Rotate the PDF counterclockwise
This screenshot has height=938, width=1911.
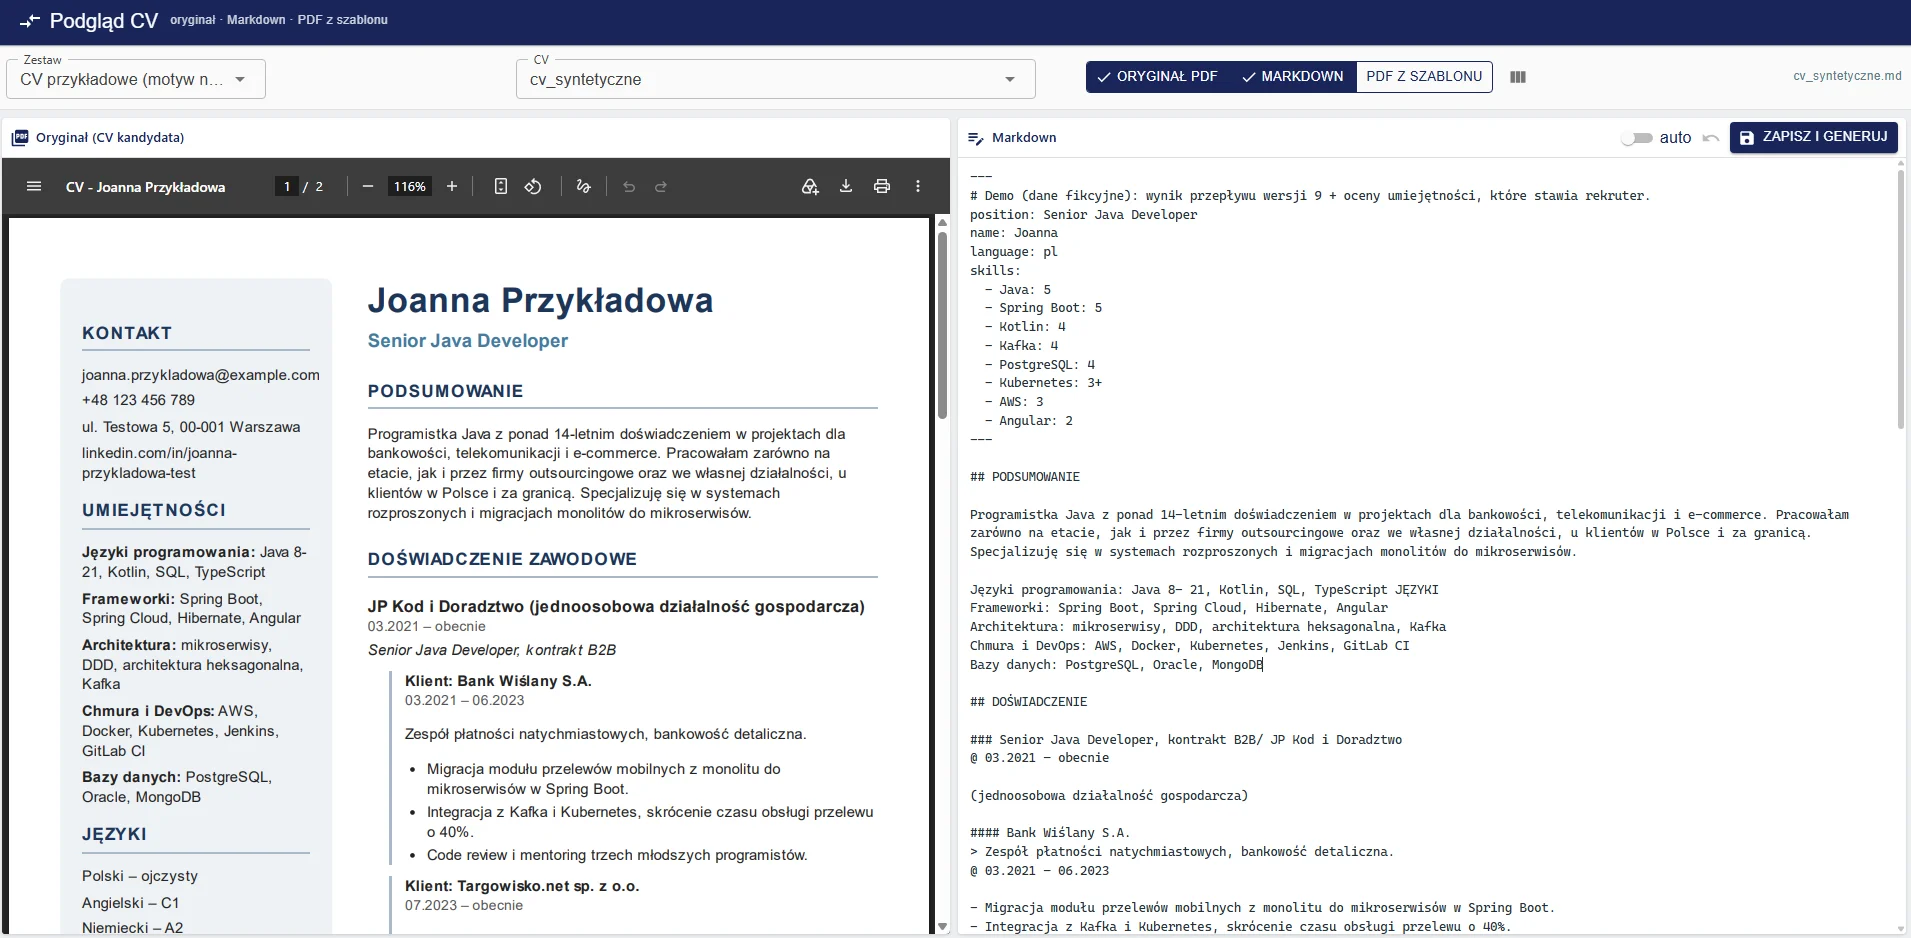pos(533,187)
